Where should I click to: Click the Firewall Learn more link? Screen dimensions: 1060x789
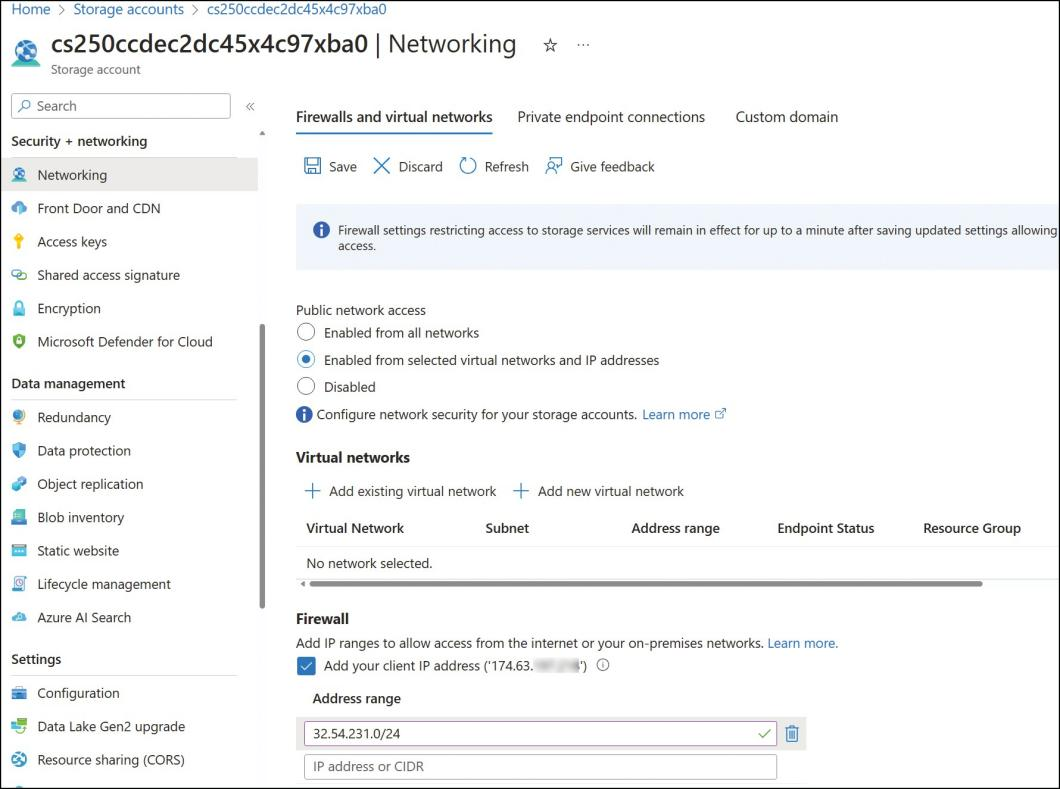802,643
